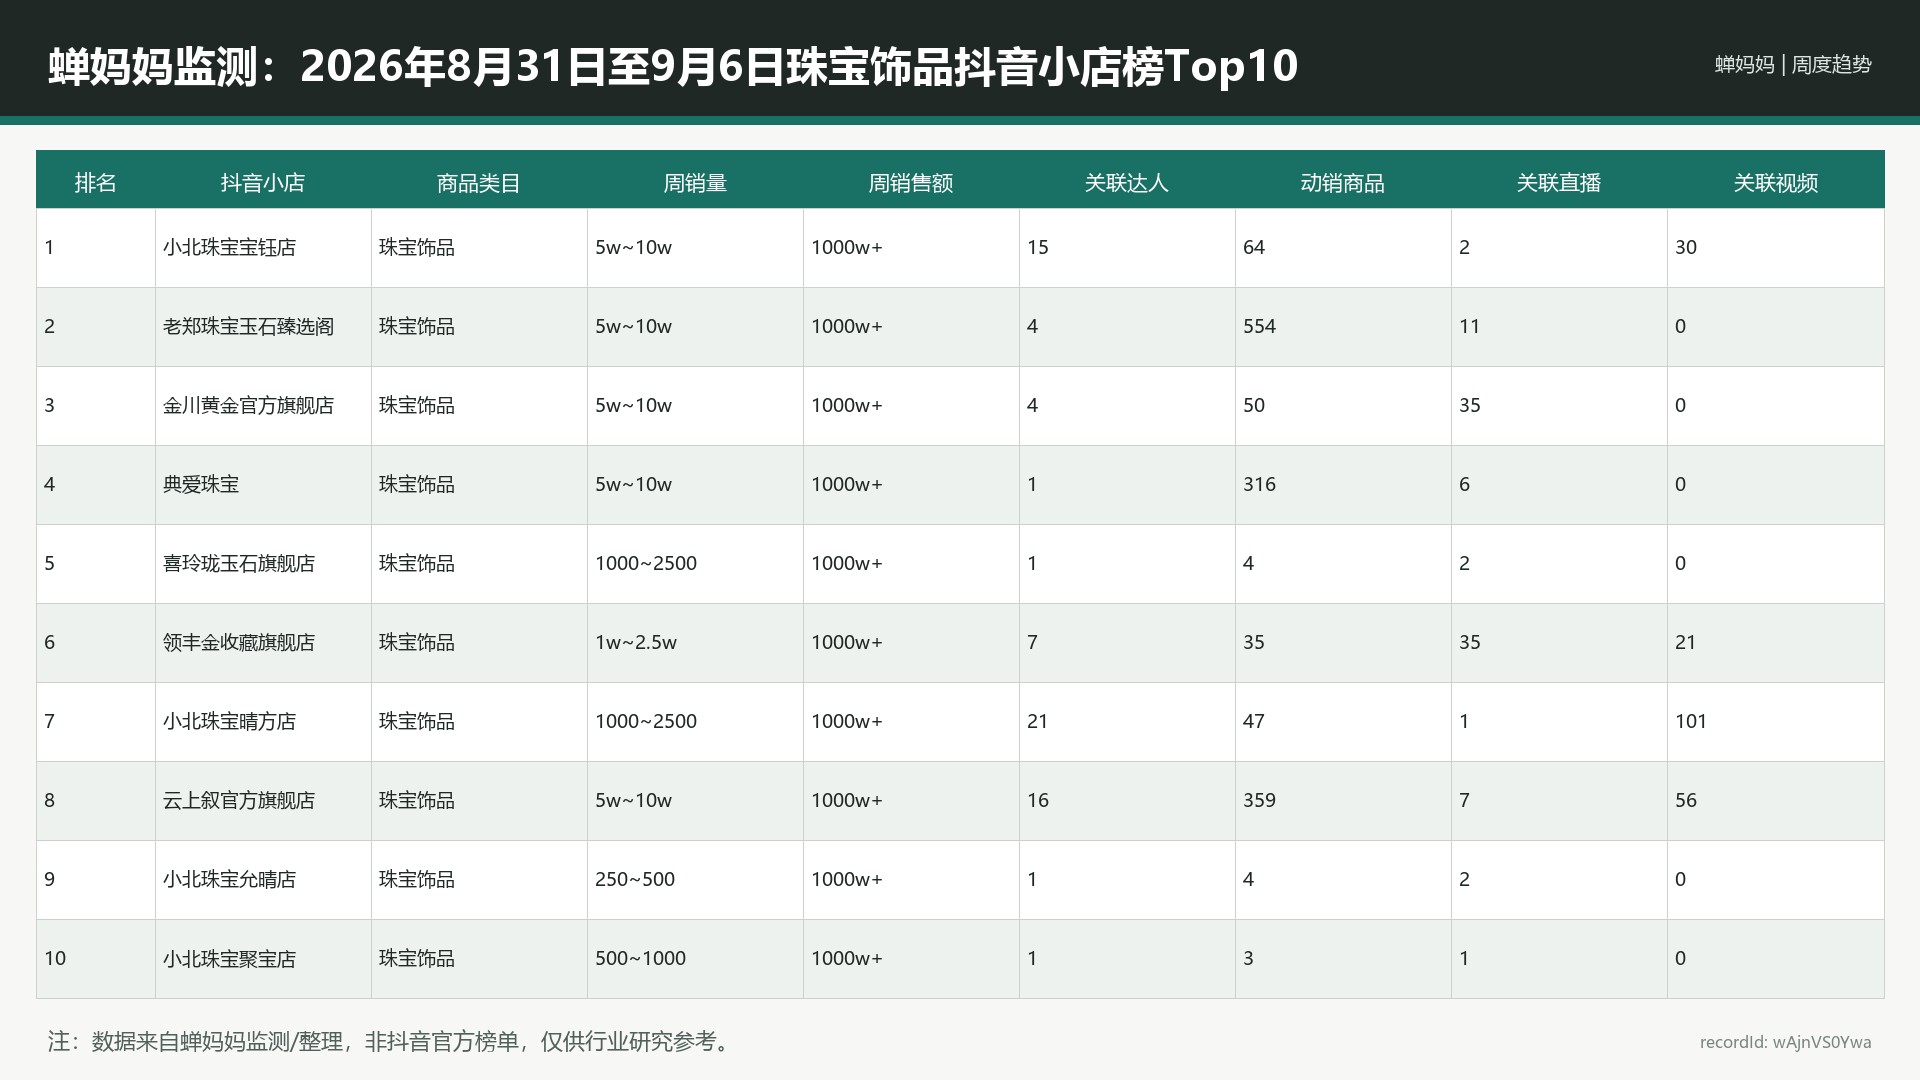
Task: Select shop name 喜玲珑玉石旗舰店
Action: pyautogui.click(x=239, y=563)
